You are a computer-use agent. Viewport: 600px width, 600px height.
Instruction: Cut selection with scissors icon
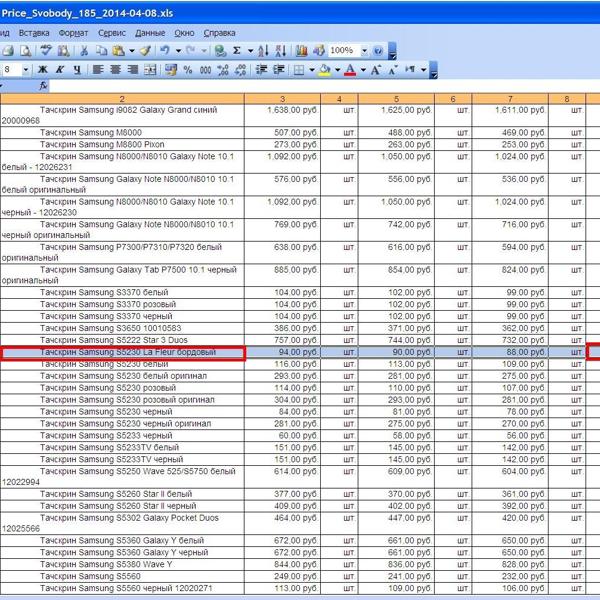click(84, 51)
